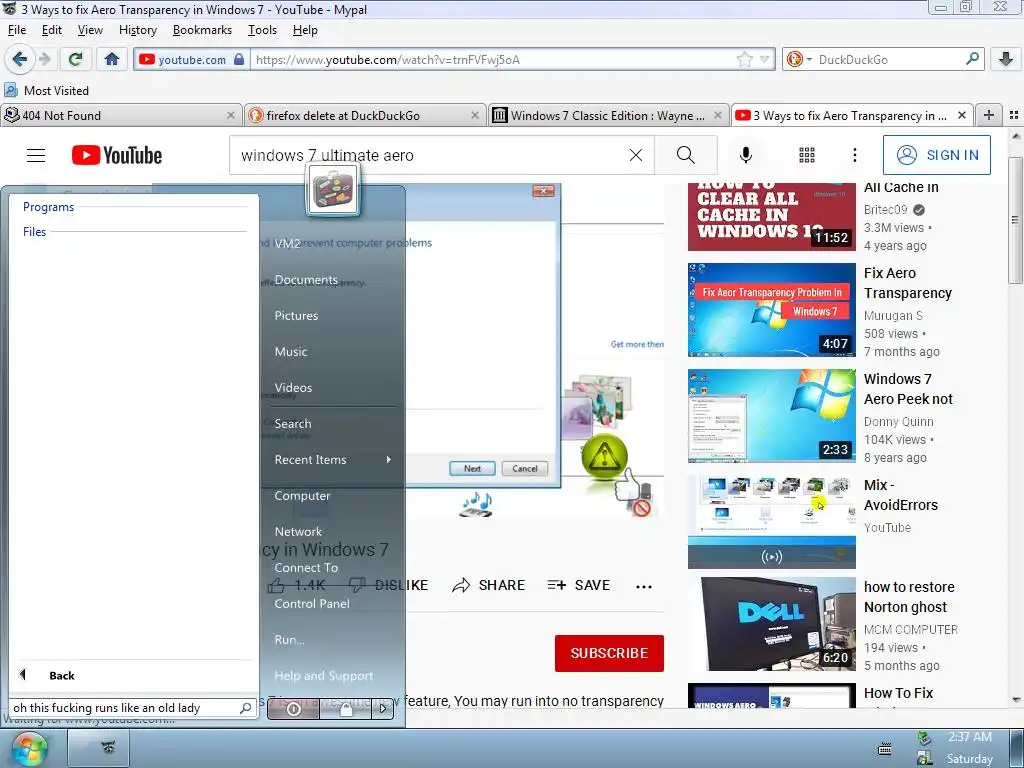Image resolution: width=1024 pixels, height=768 pixels.
Task: Click the browser Forward arrow button
Action: point(45,59)
